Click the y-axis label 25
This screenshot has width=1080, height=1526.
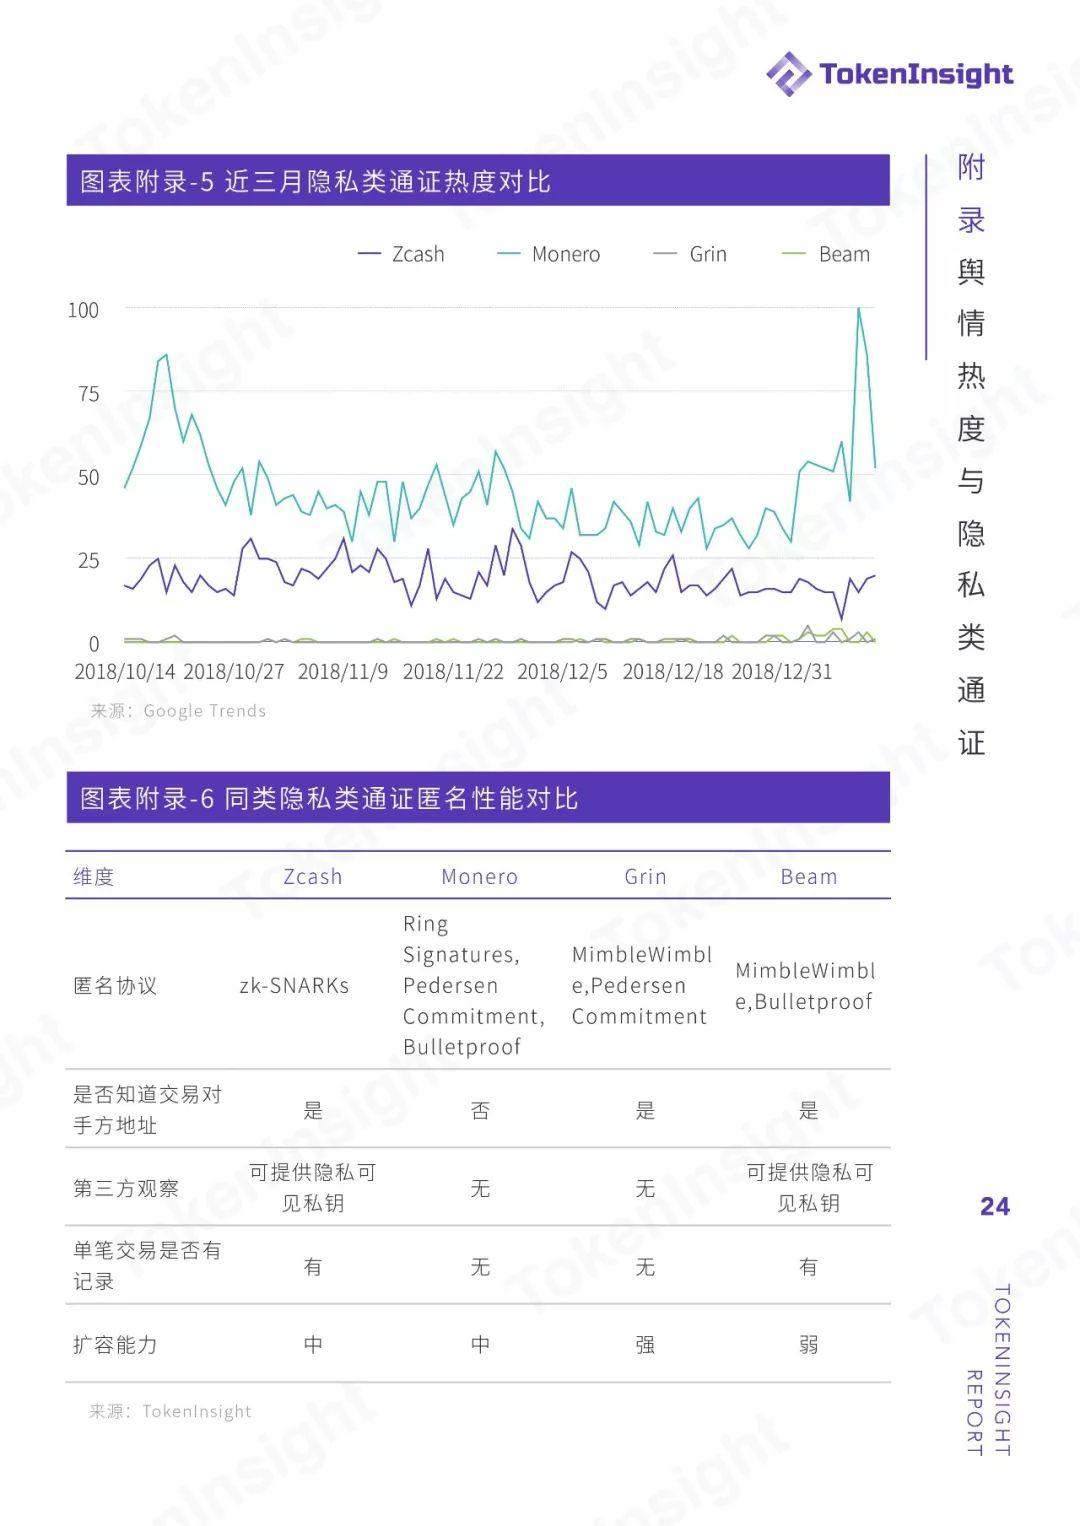tap(88, 560)
